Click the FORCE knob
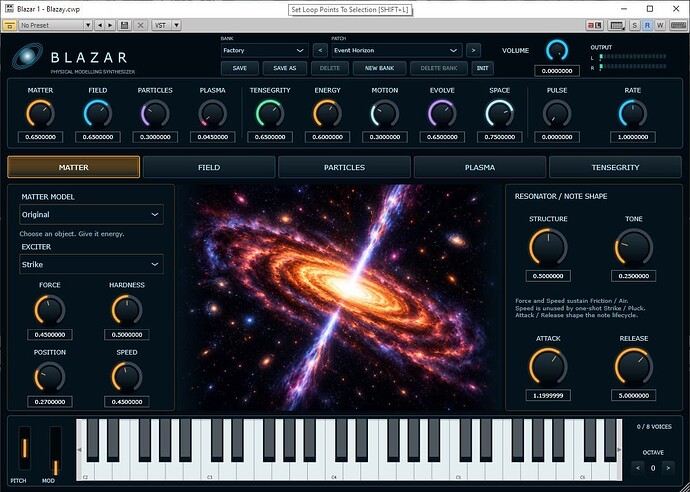 [x=50, y=310]
